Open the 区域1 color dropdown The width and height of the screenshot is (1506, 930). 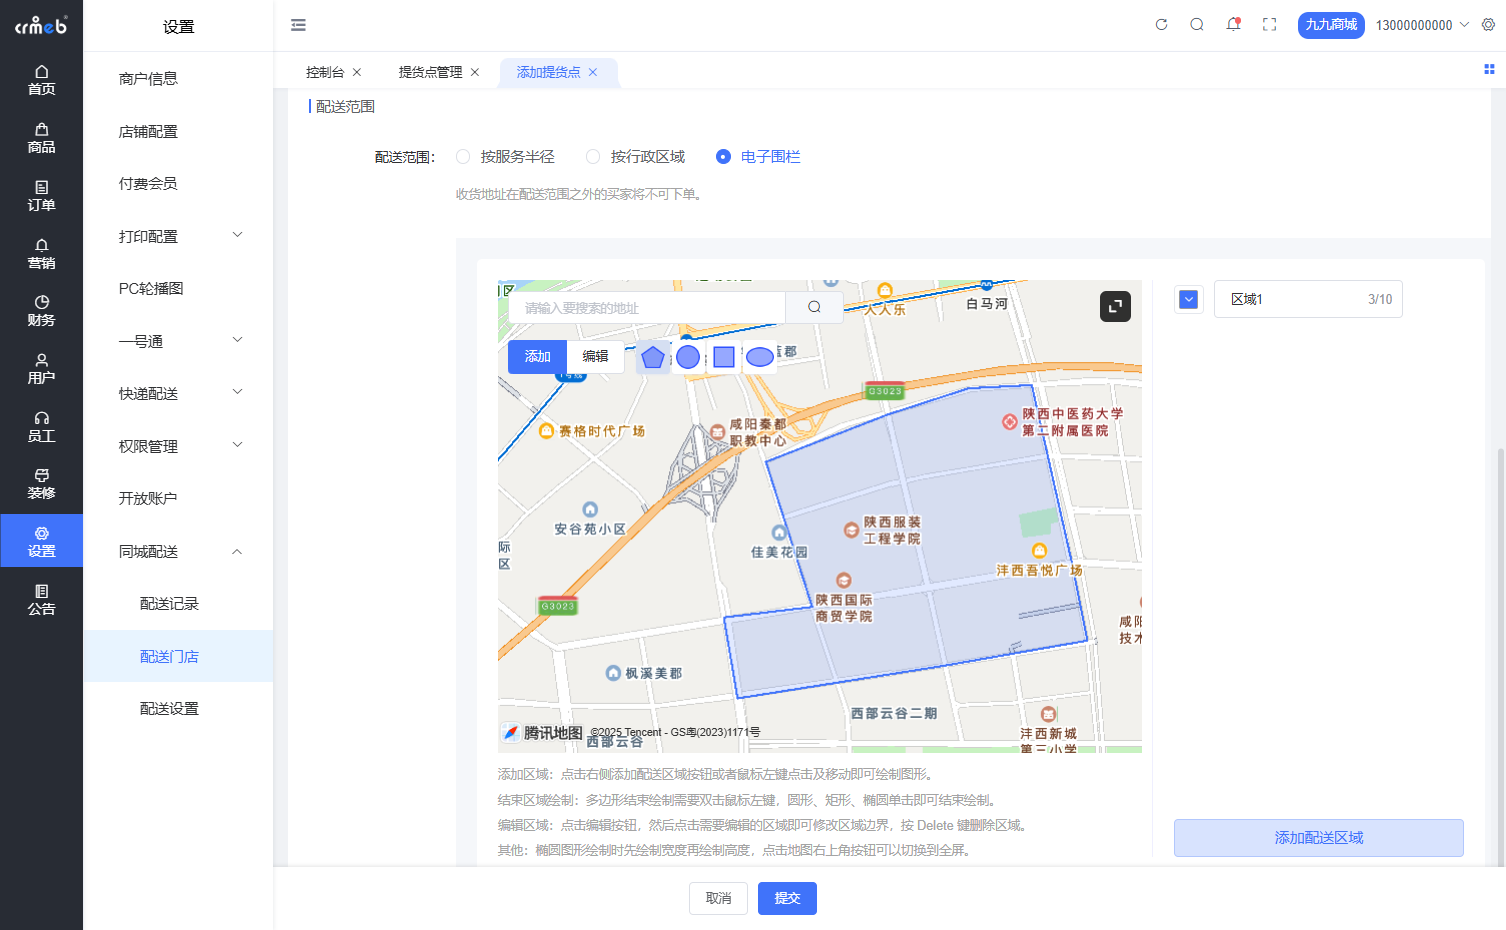pos(1188,299)
